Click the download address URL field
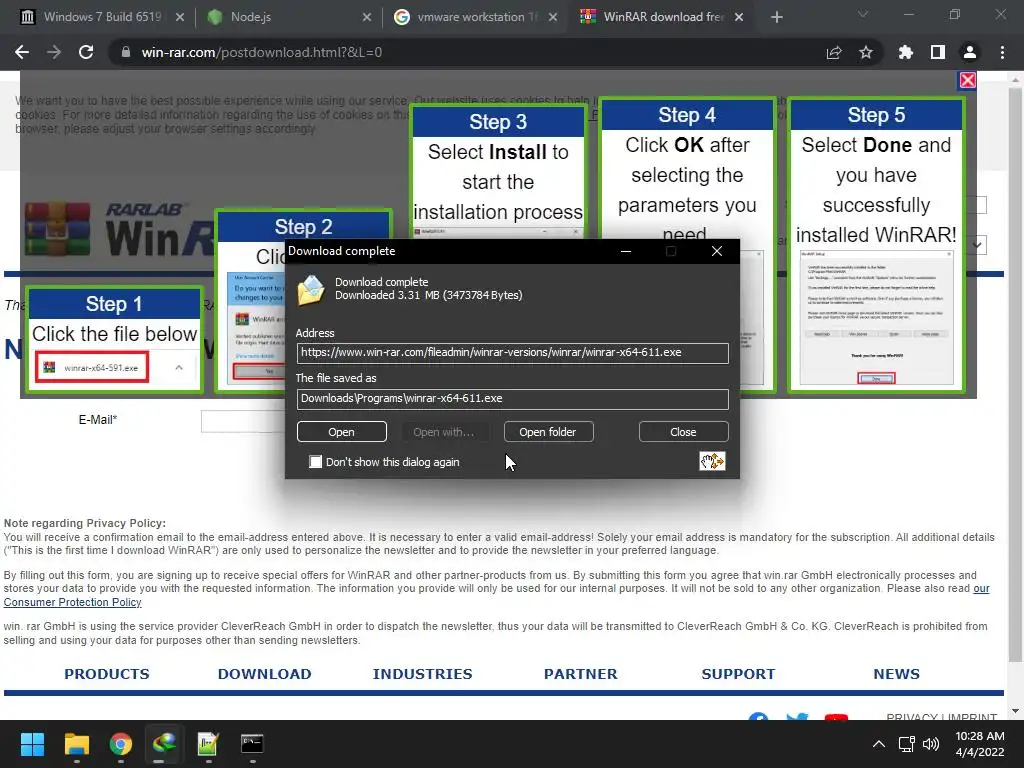 513,353
